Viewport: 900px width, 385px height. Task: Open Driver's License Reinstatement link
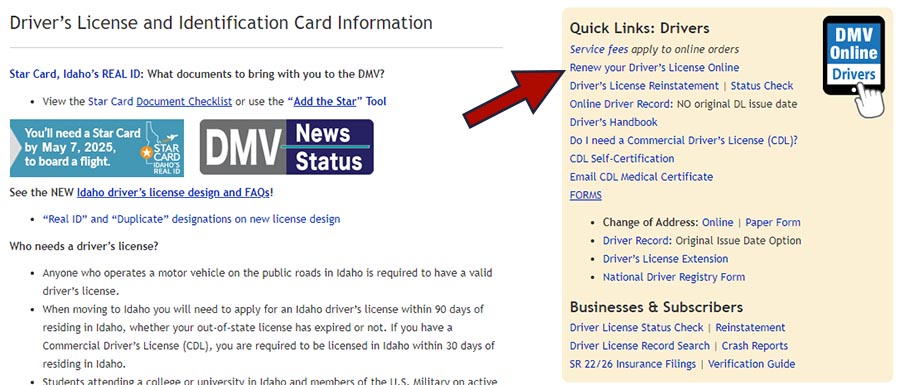click(644, 85)
